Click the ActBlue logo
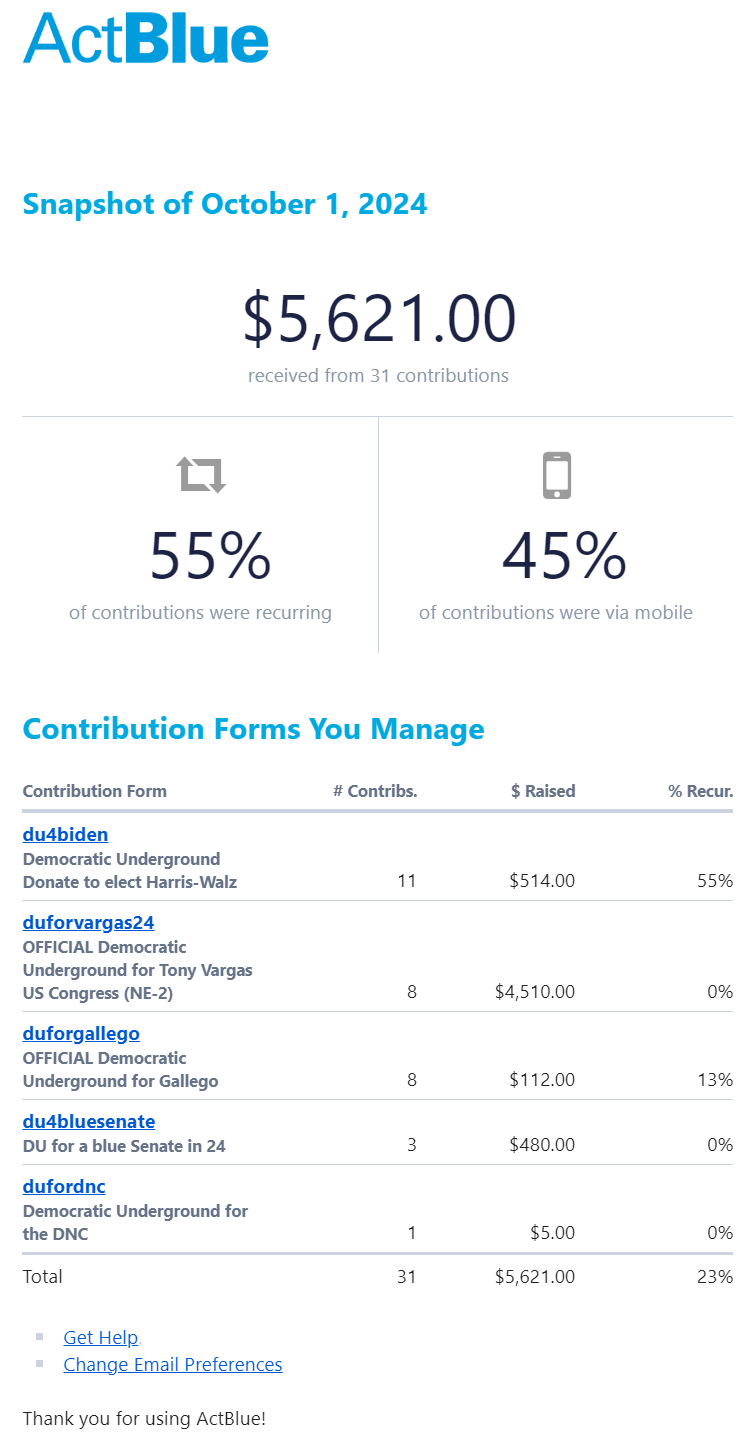 pyautogui.click(x=146, y=38)
